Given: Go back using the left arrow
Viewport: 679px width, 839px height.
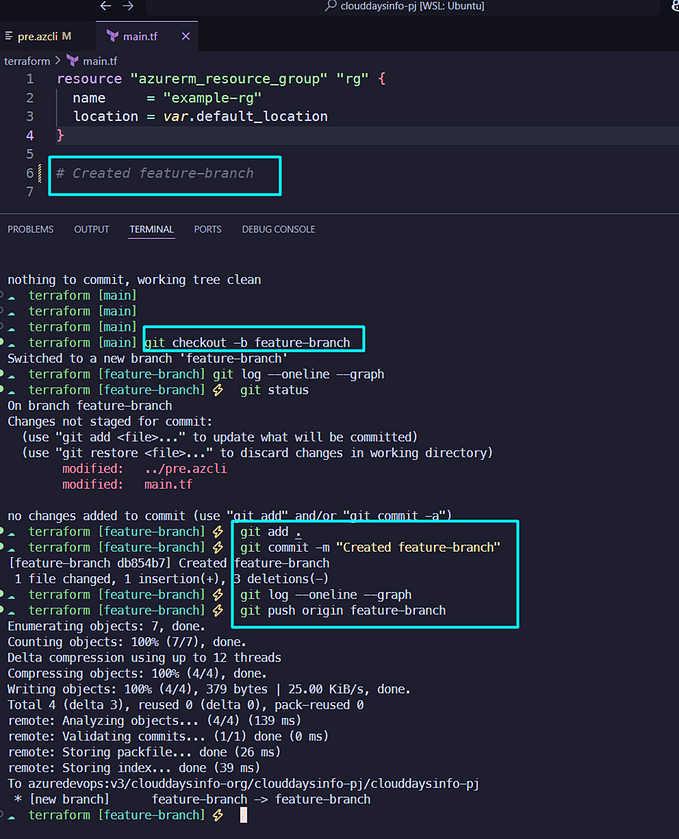Looking at the screenshot, I should [106, 6].
